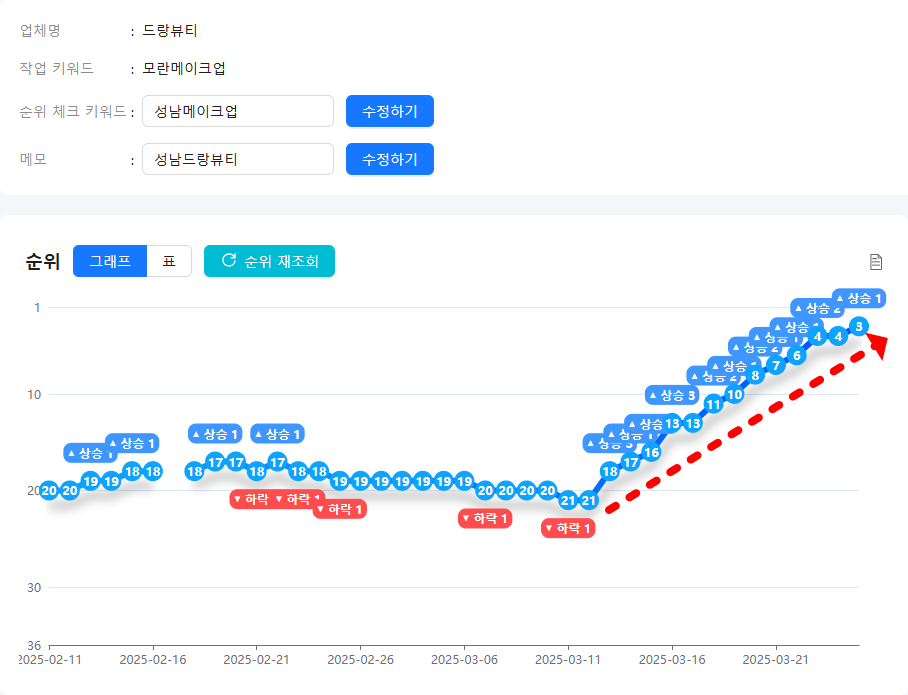The image size is (908, 695).
Task: Switch to the 그래프 tab
Action: coord(110,261)
